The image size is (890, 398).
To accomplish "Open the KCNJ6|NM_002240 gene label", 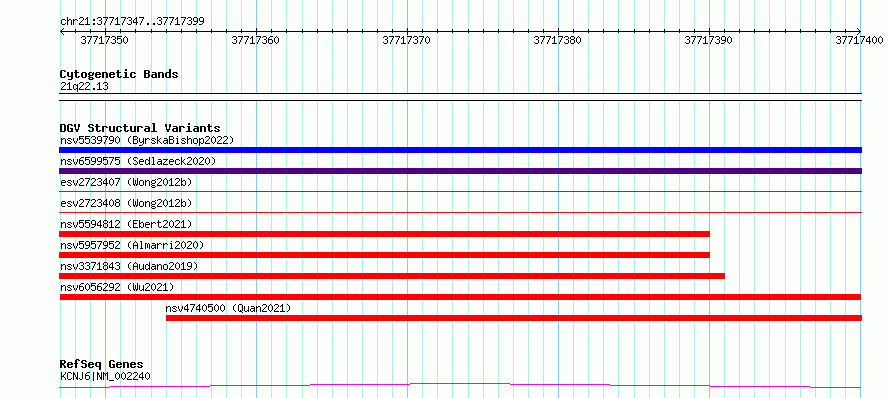I will [x=105, y=376].
